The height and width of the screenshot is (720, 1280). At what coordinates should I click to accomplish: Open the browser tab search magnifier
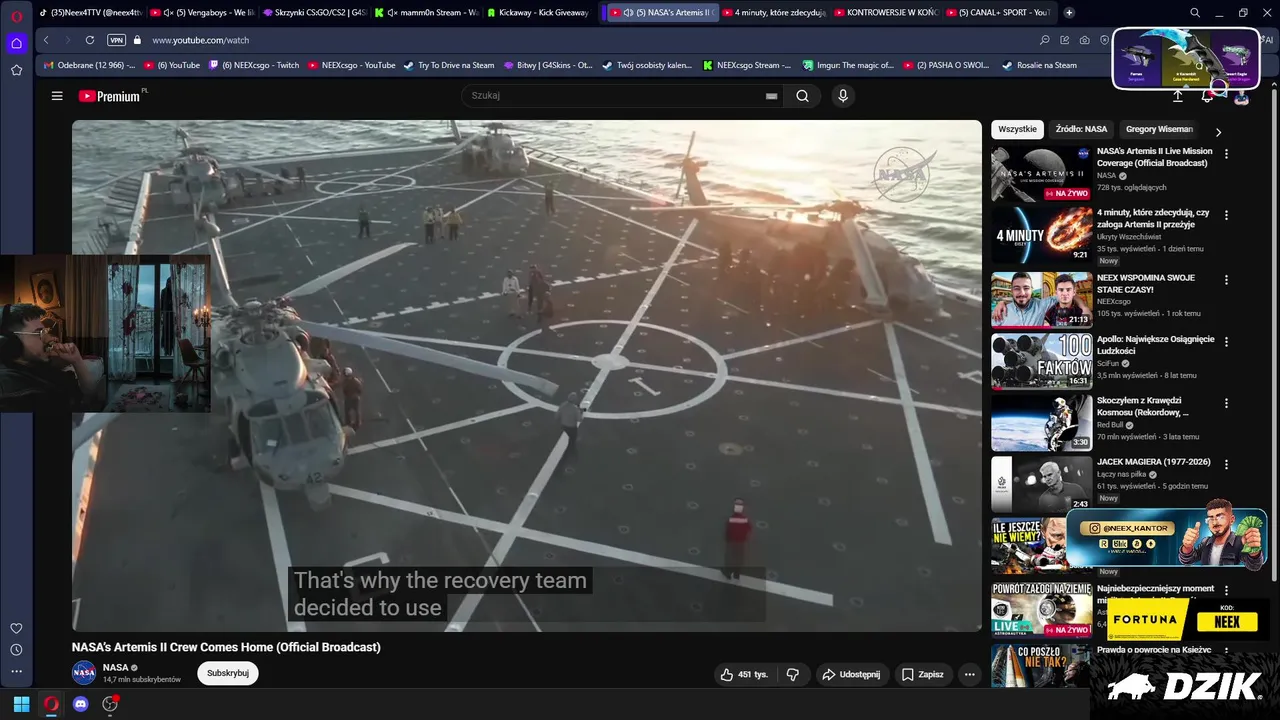(x=1195, y=13)
